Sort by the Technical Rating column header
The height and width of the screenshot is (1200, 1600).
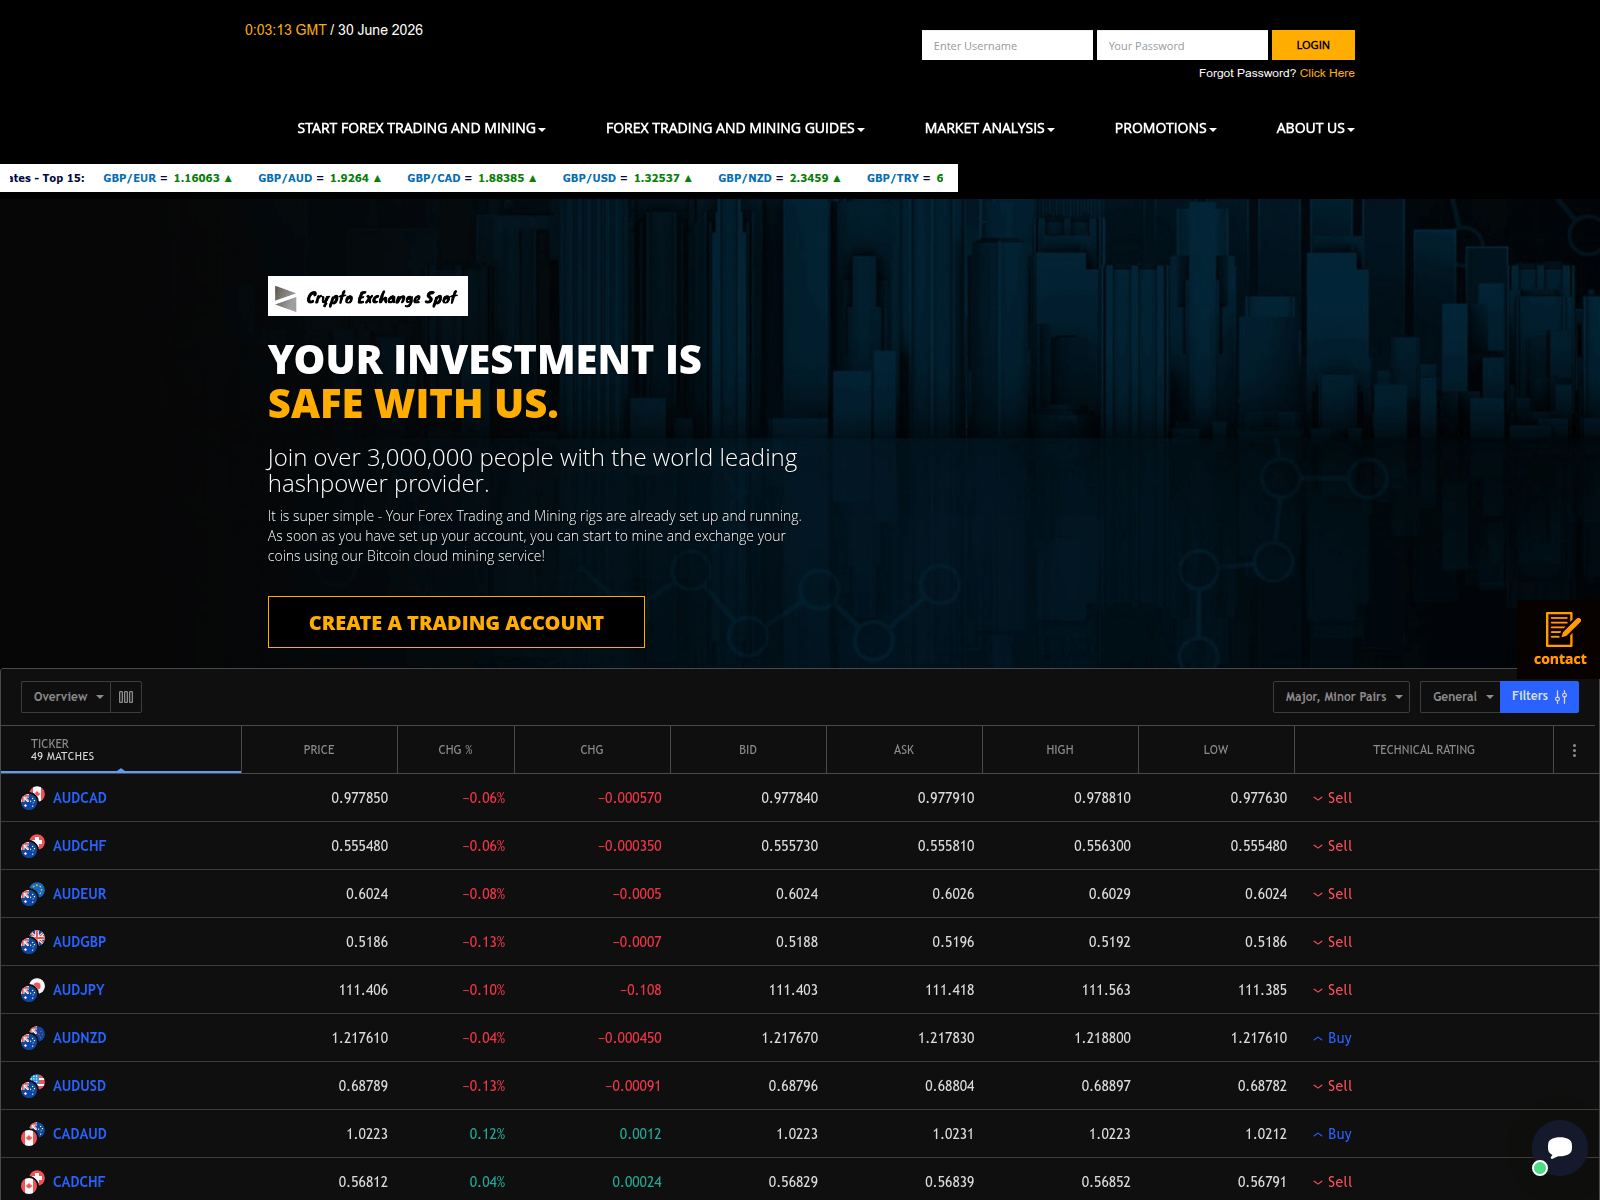point(1424,750)
